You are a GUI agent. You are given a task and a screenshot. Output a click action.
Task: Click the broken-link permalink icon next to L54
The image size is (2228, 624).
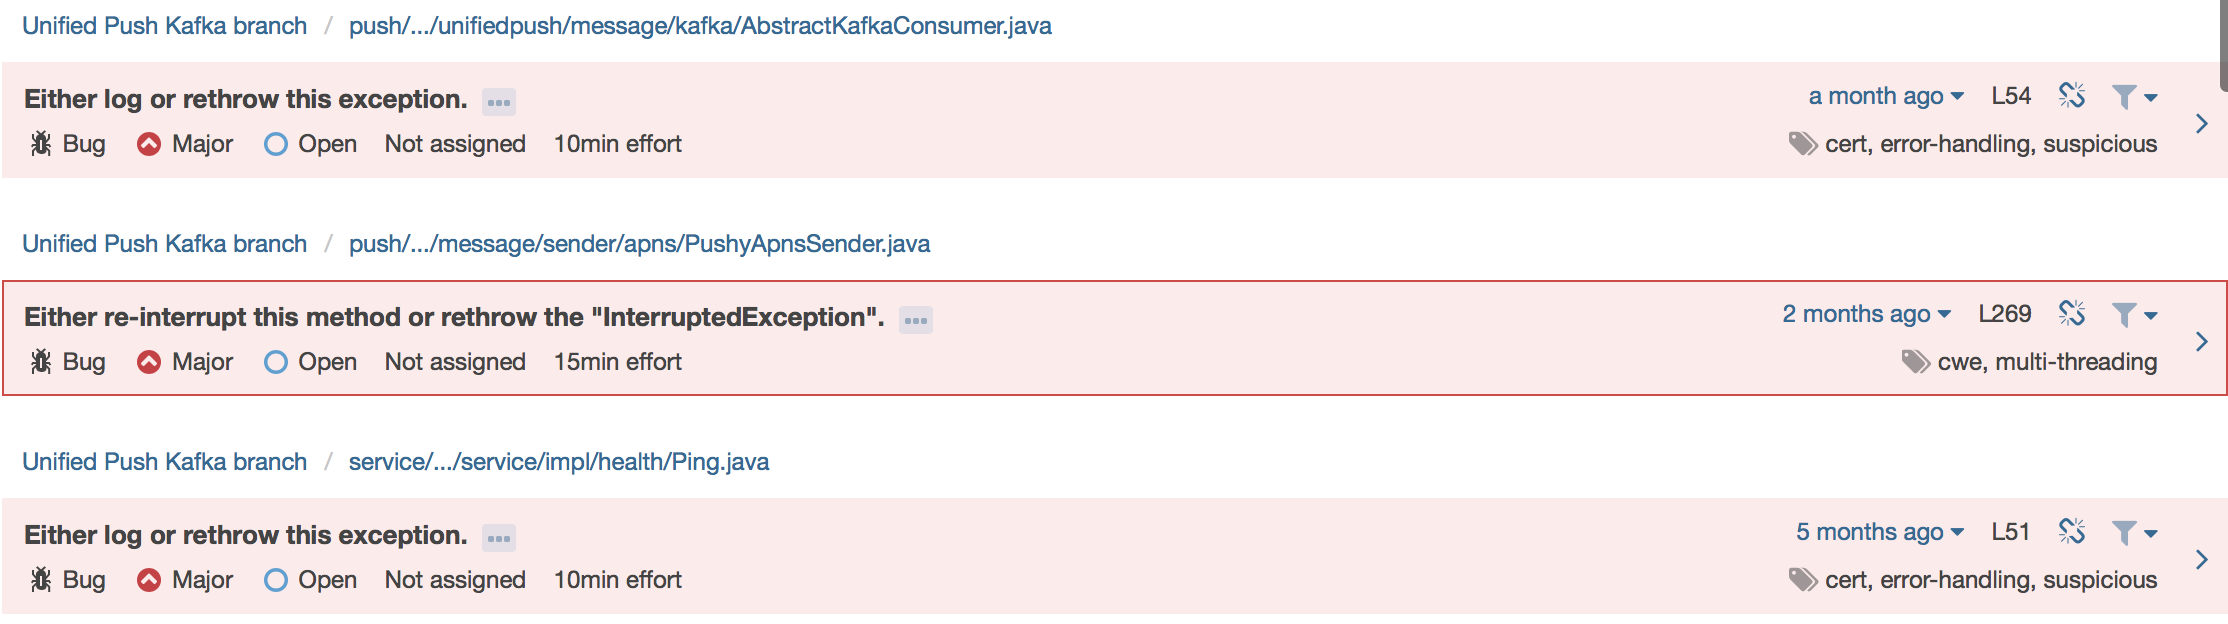[2073, 95]
